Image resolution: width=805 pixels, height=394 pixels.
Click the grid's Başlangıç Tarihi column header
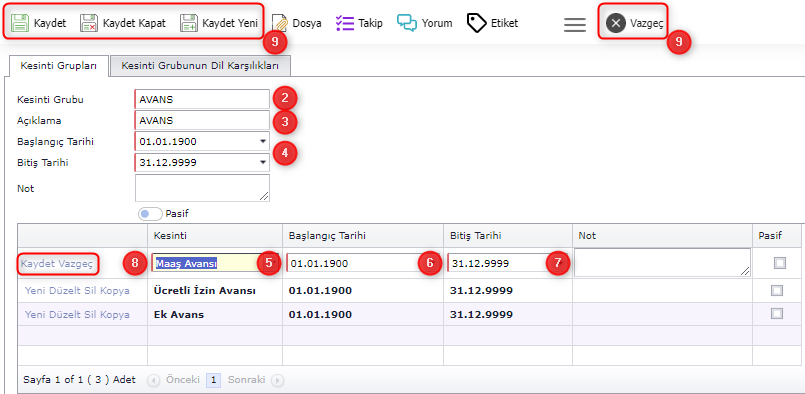coord(363,235)
